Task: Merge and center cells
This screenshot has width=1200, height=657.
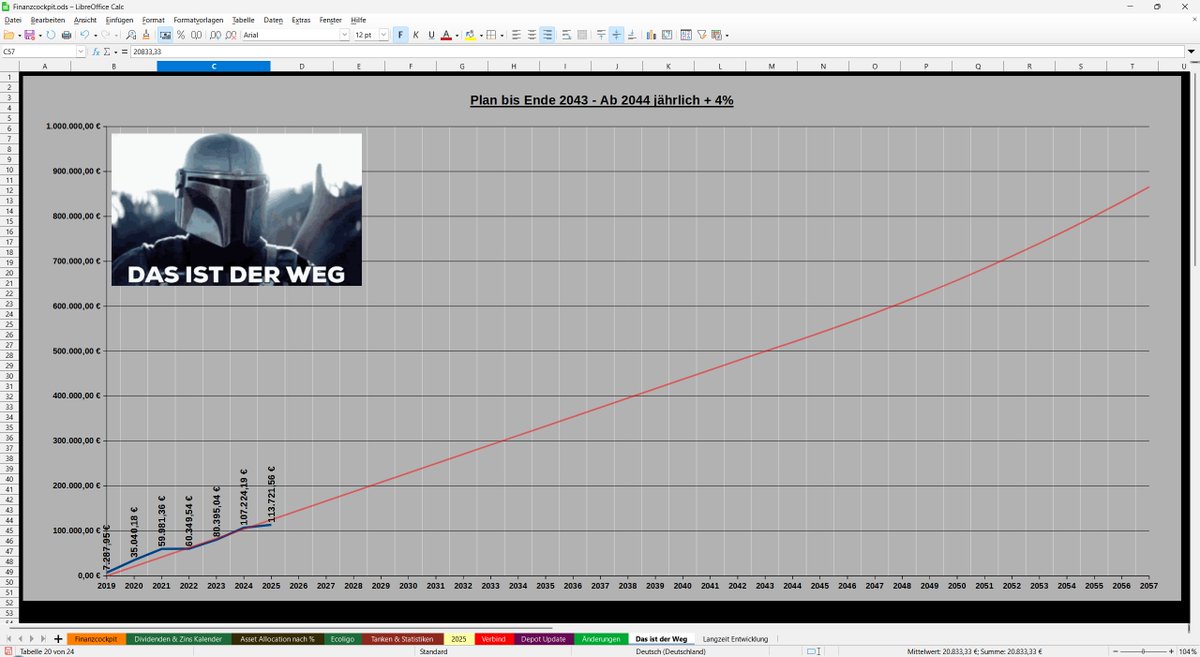Action: [x=582, y=35]
